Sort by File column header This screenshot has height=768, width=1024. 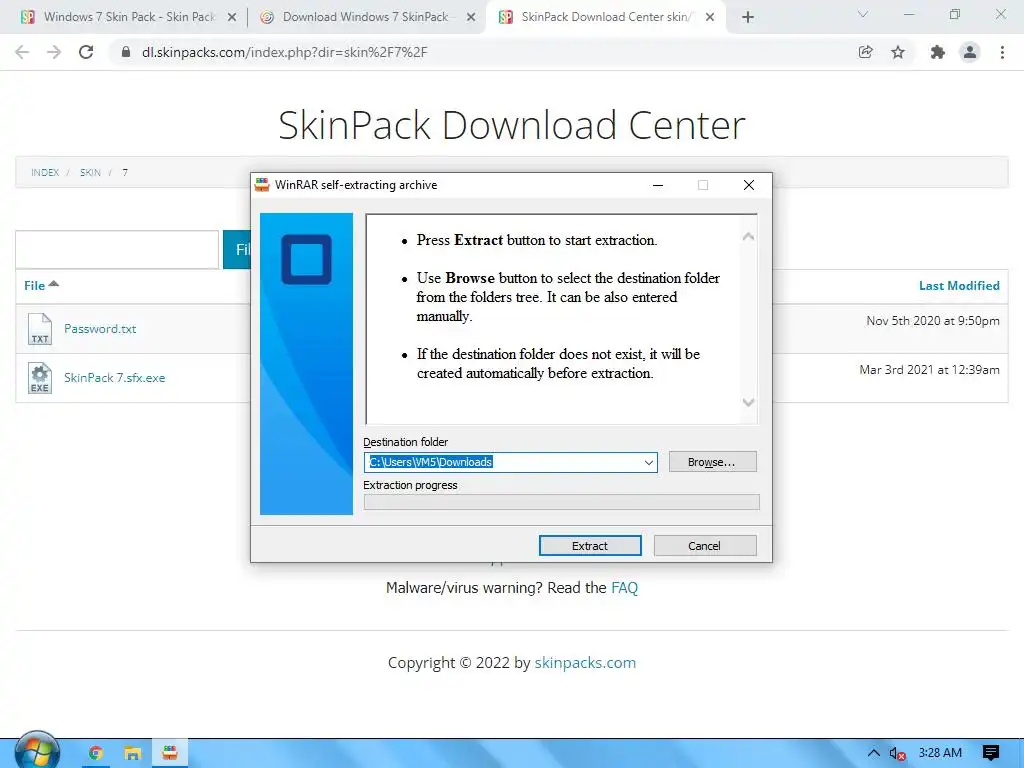[x=41, y=285]
